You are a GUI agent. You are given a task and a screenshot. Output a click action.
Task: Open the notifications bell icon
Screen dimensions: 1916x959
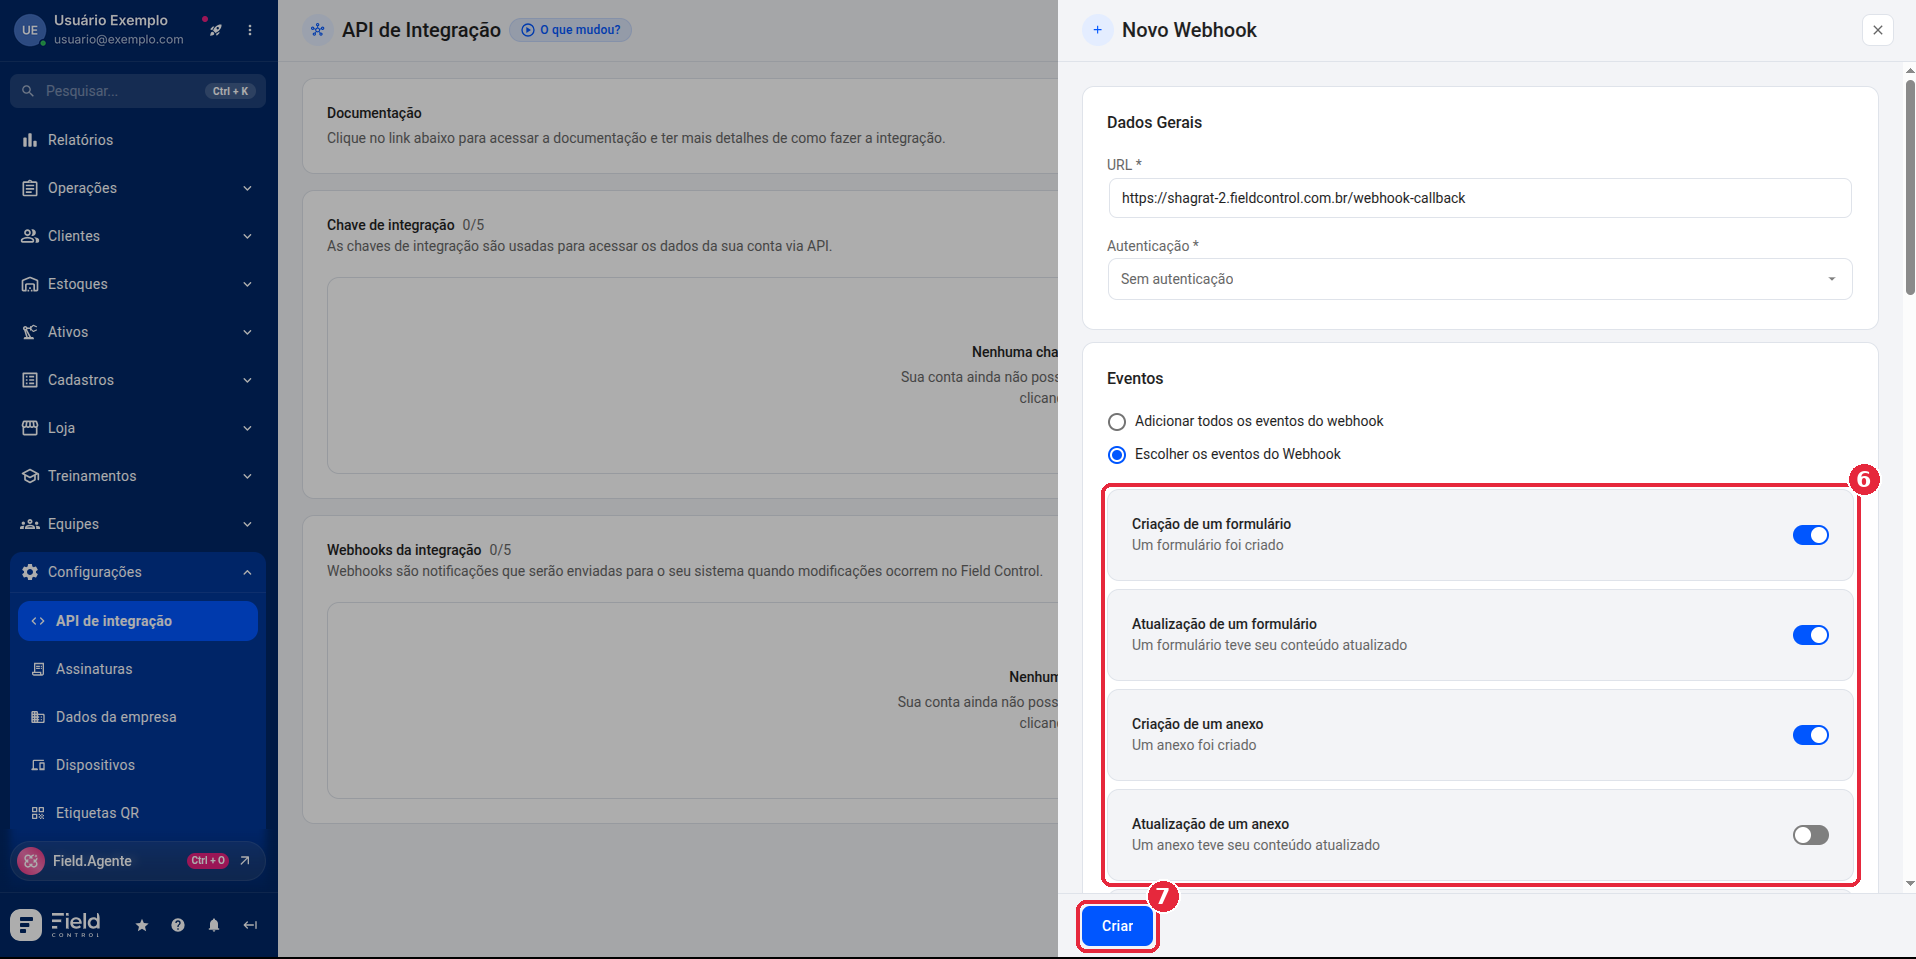pyautogui.click(x=214, y=925)
